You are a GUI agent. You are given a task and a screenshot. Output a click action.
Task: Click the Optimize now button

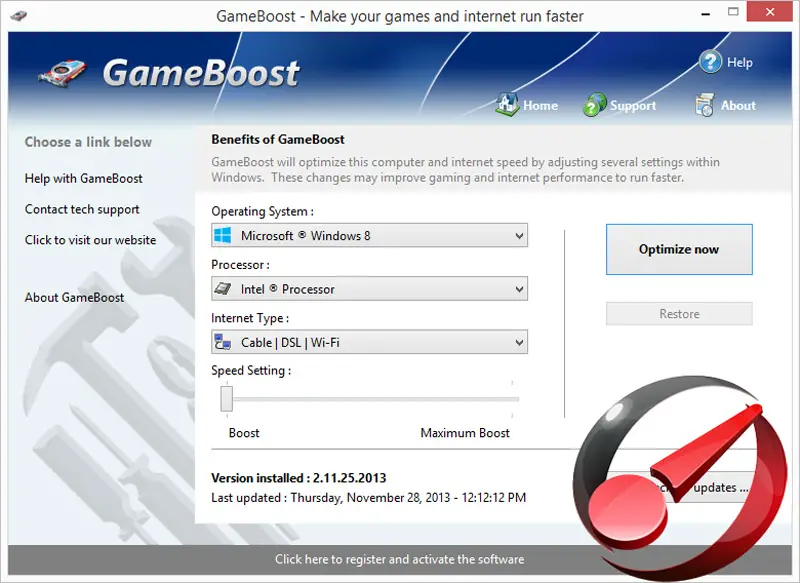(679, 249)
